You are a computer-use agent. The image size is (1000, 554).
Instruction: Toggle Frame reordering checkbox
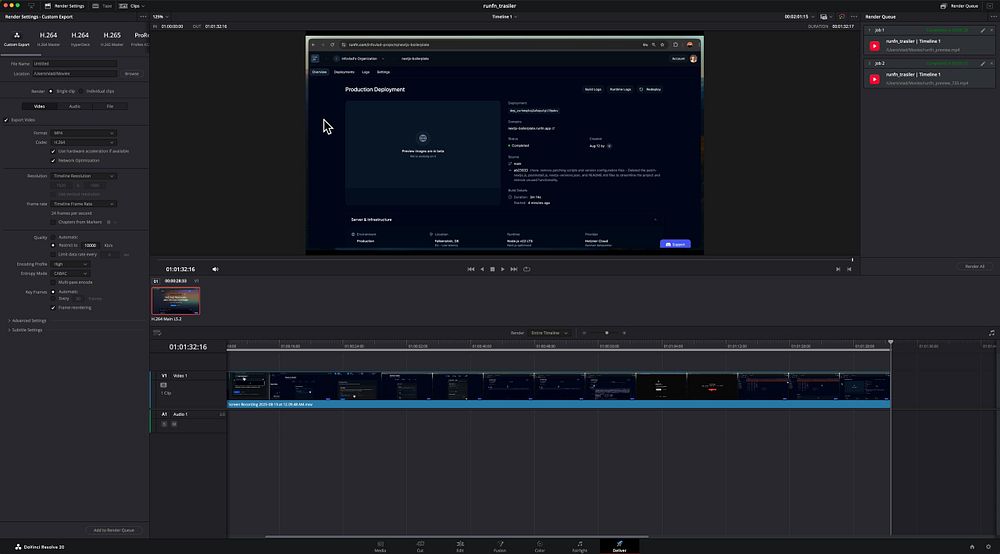pyautogui.click(x=53, y=307)
